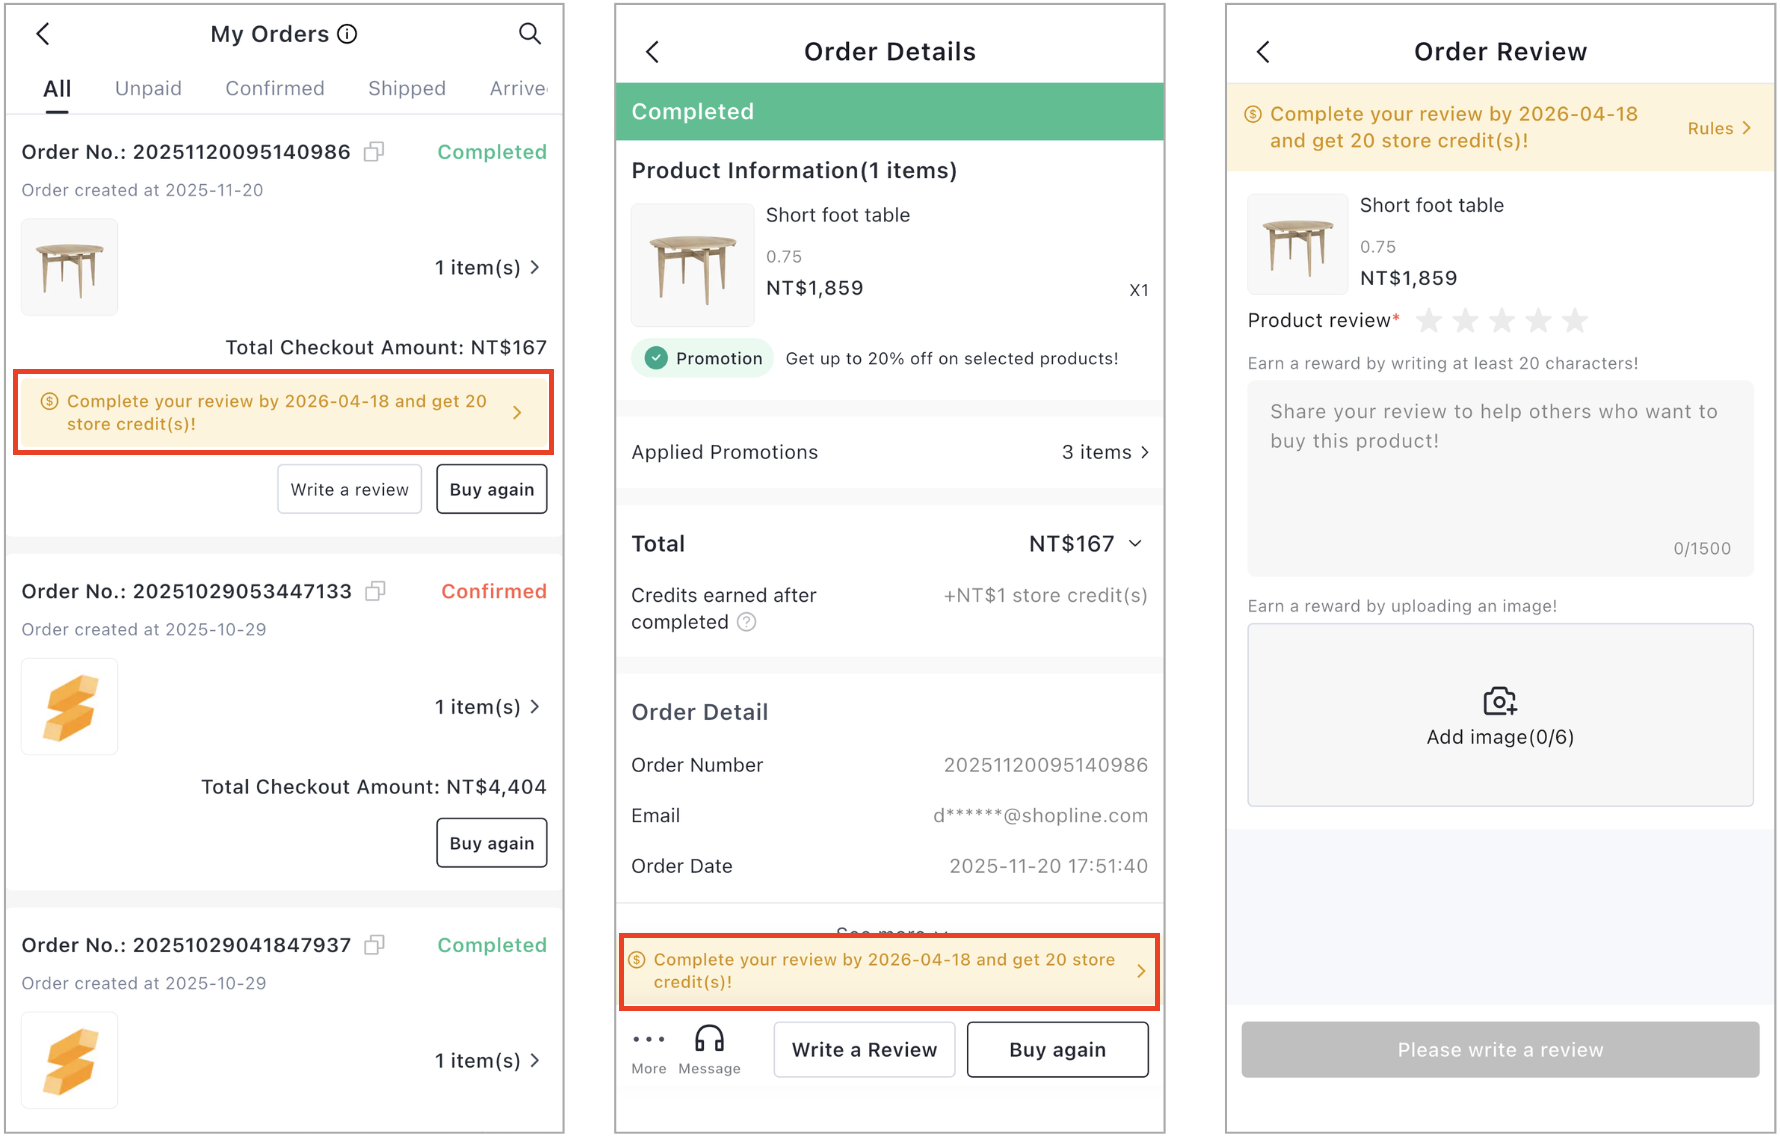The height and width of the screenshot is (1138, 1780).
Task: Tap email d******@shopline.com
Action: 1040,816
